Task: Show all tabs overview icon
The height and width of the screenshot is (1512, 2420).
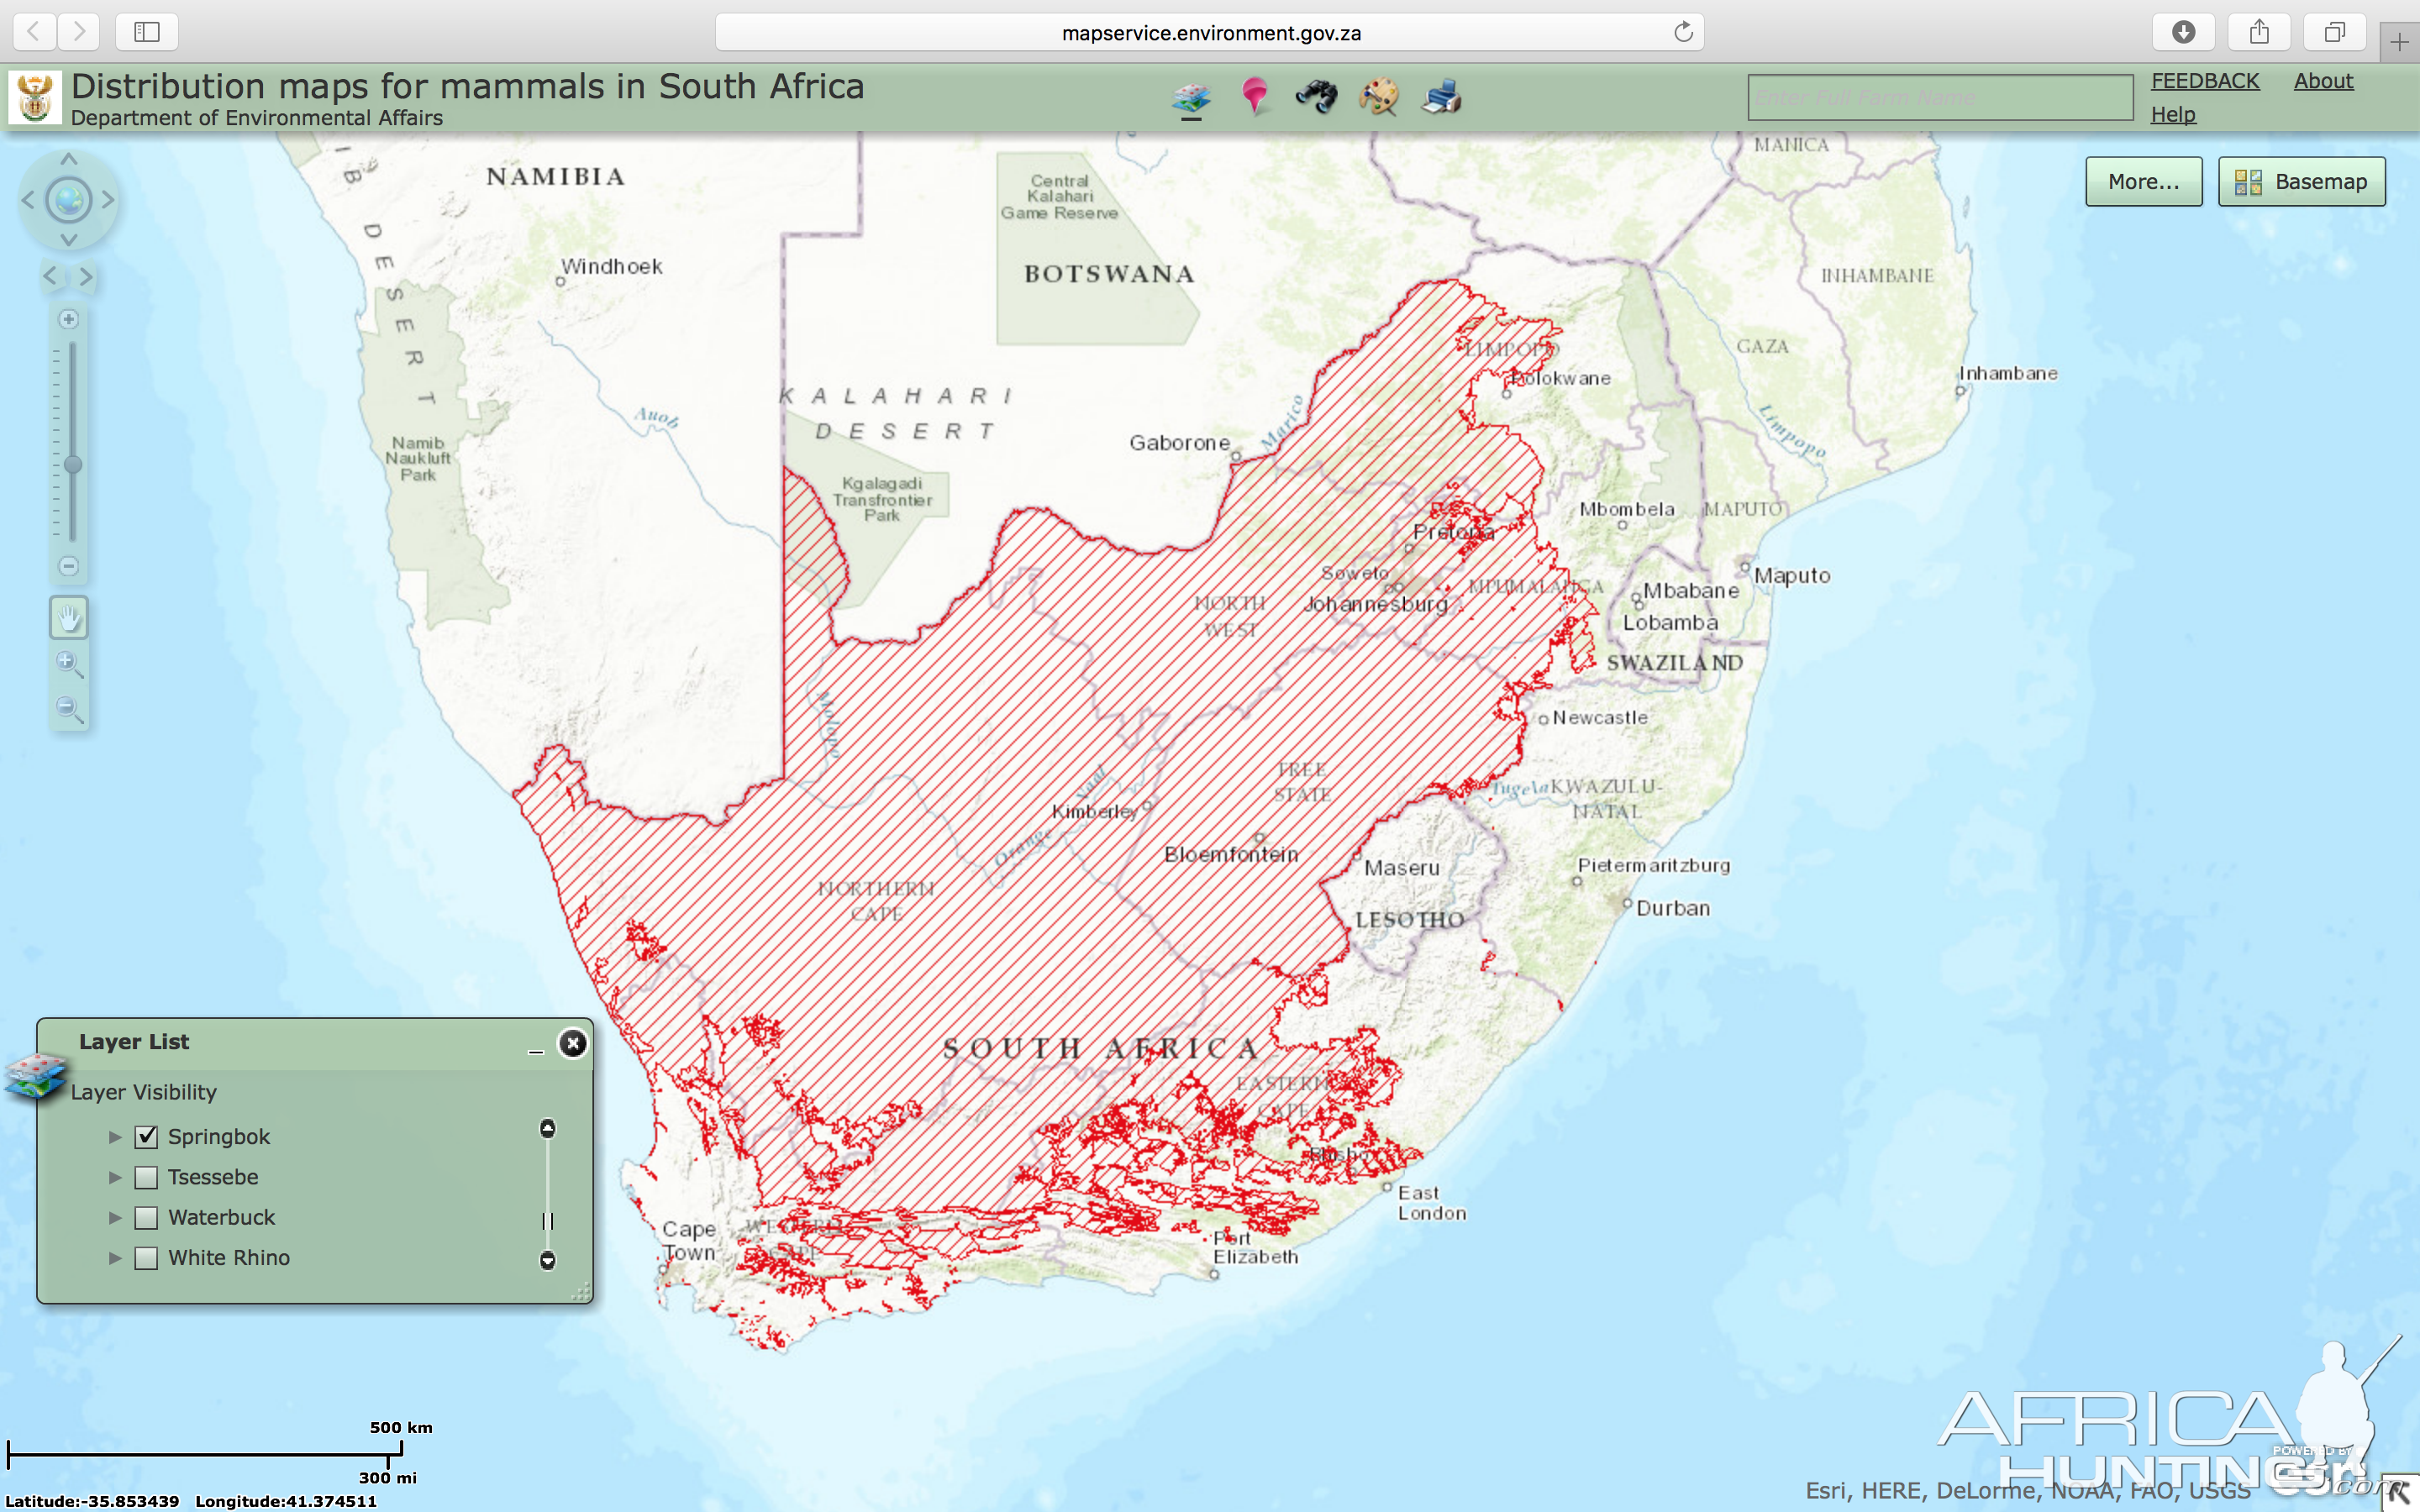Action: click(2334, 32)
